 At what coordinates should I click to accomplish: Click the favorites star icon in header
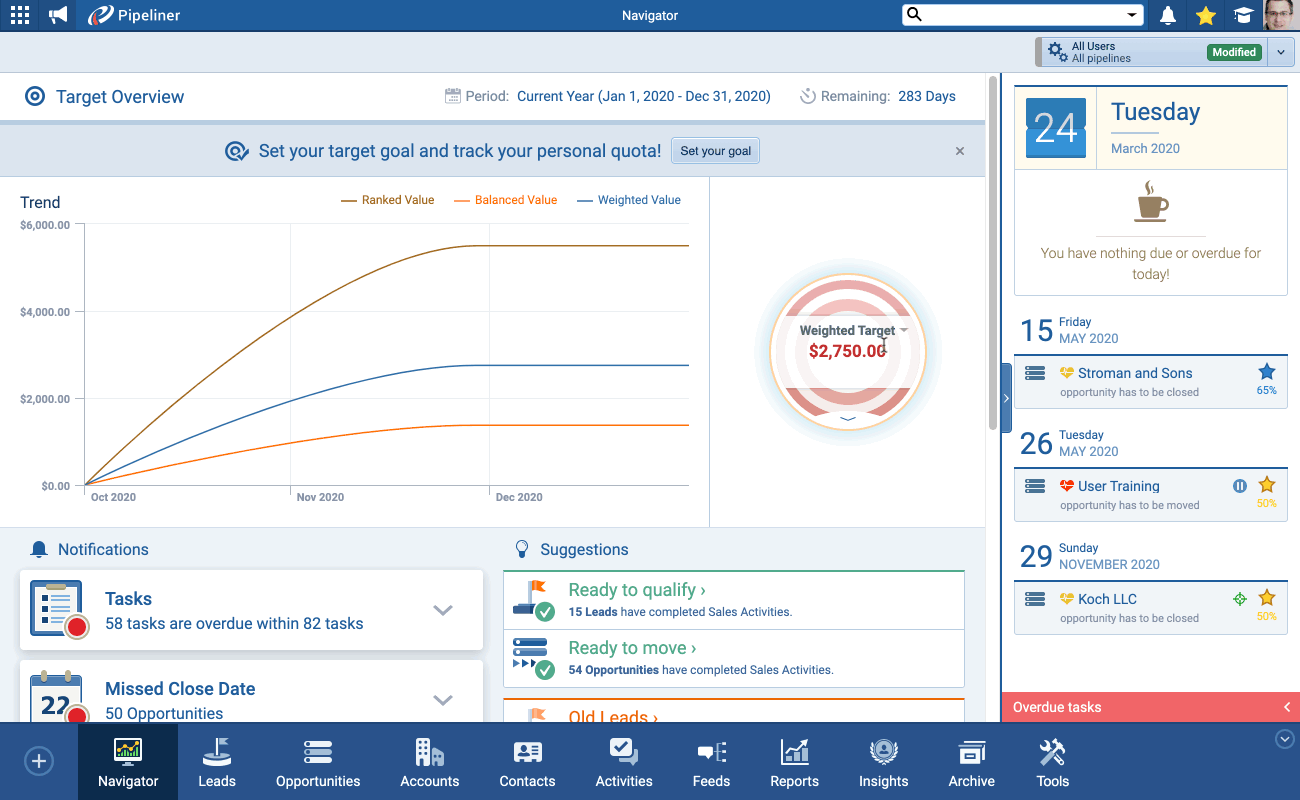[x=1206, y=15]
